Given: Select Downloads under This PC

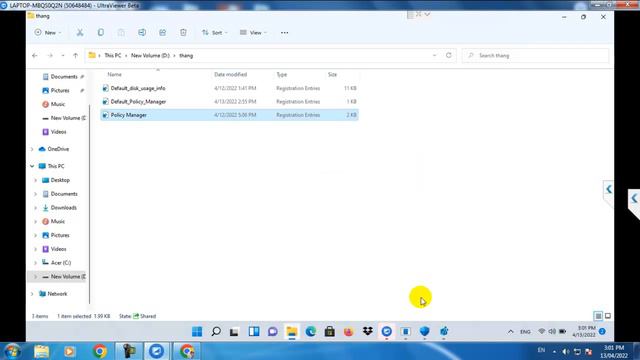Looking at the screenshot, I should tap(63, 208).
